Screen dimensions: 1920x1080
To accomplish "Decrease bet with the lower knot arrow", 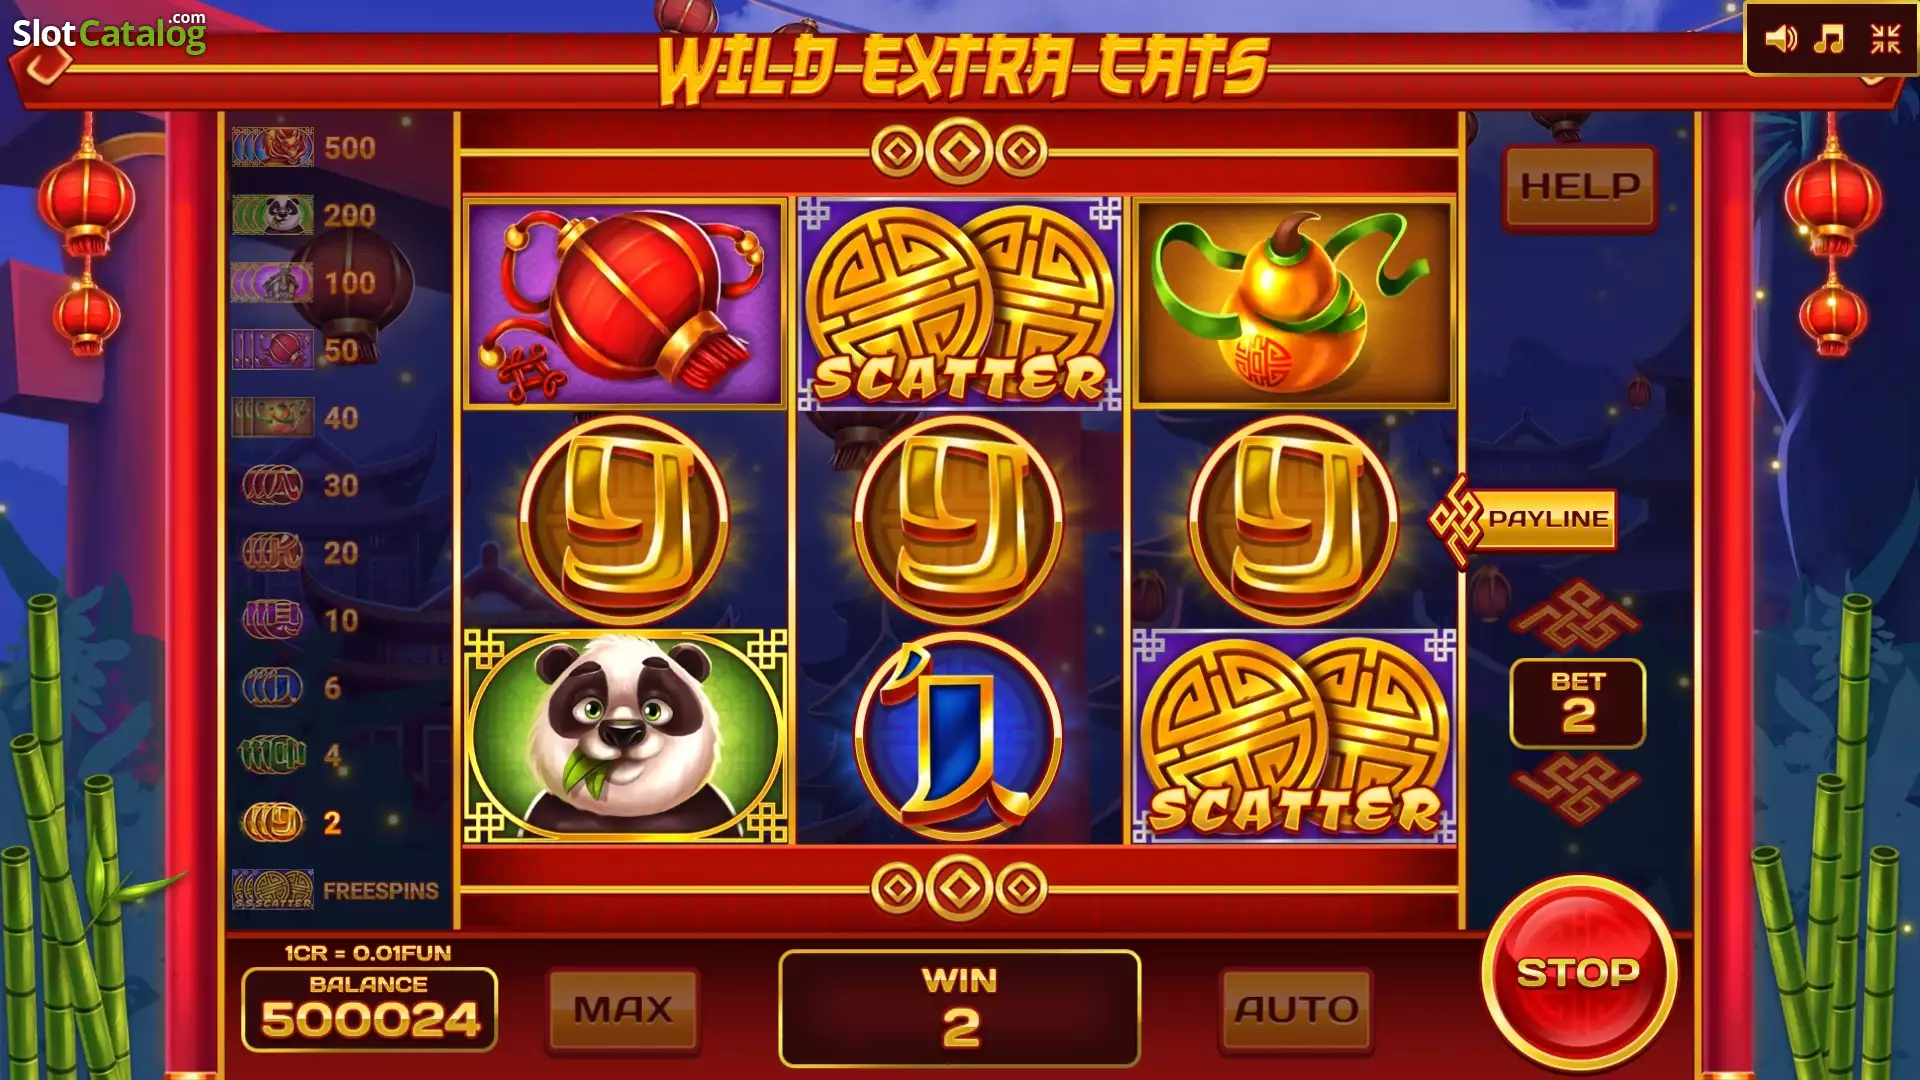I will click(x=1577, y=789).
